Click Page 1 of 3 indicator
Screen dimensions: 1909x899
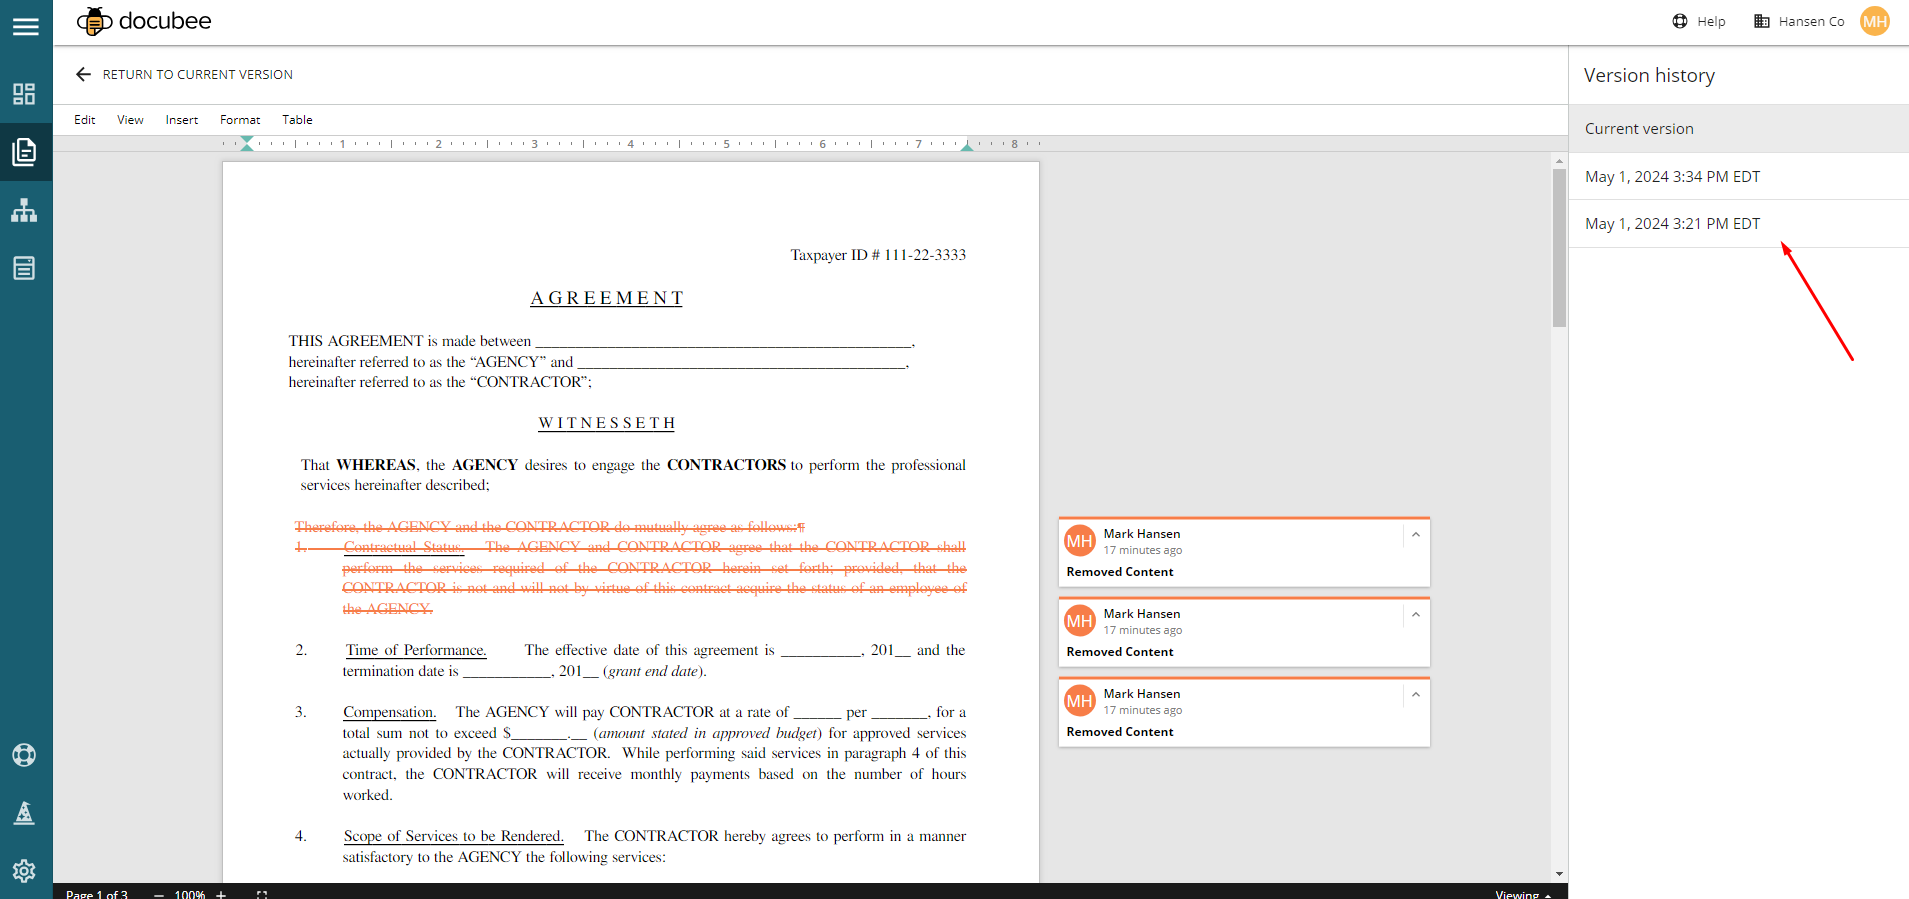point(97,894)
